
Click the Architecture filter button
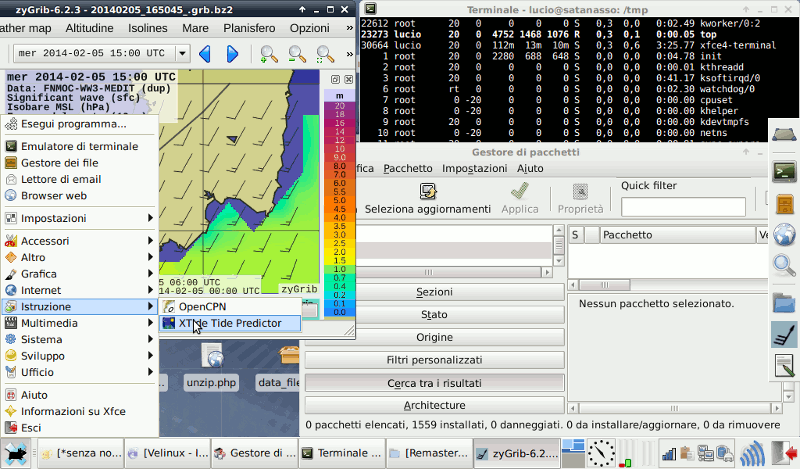coord(434,405)
